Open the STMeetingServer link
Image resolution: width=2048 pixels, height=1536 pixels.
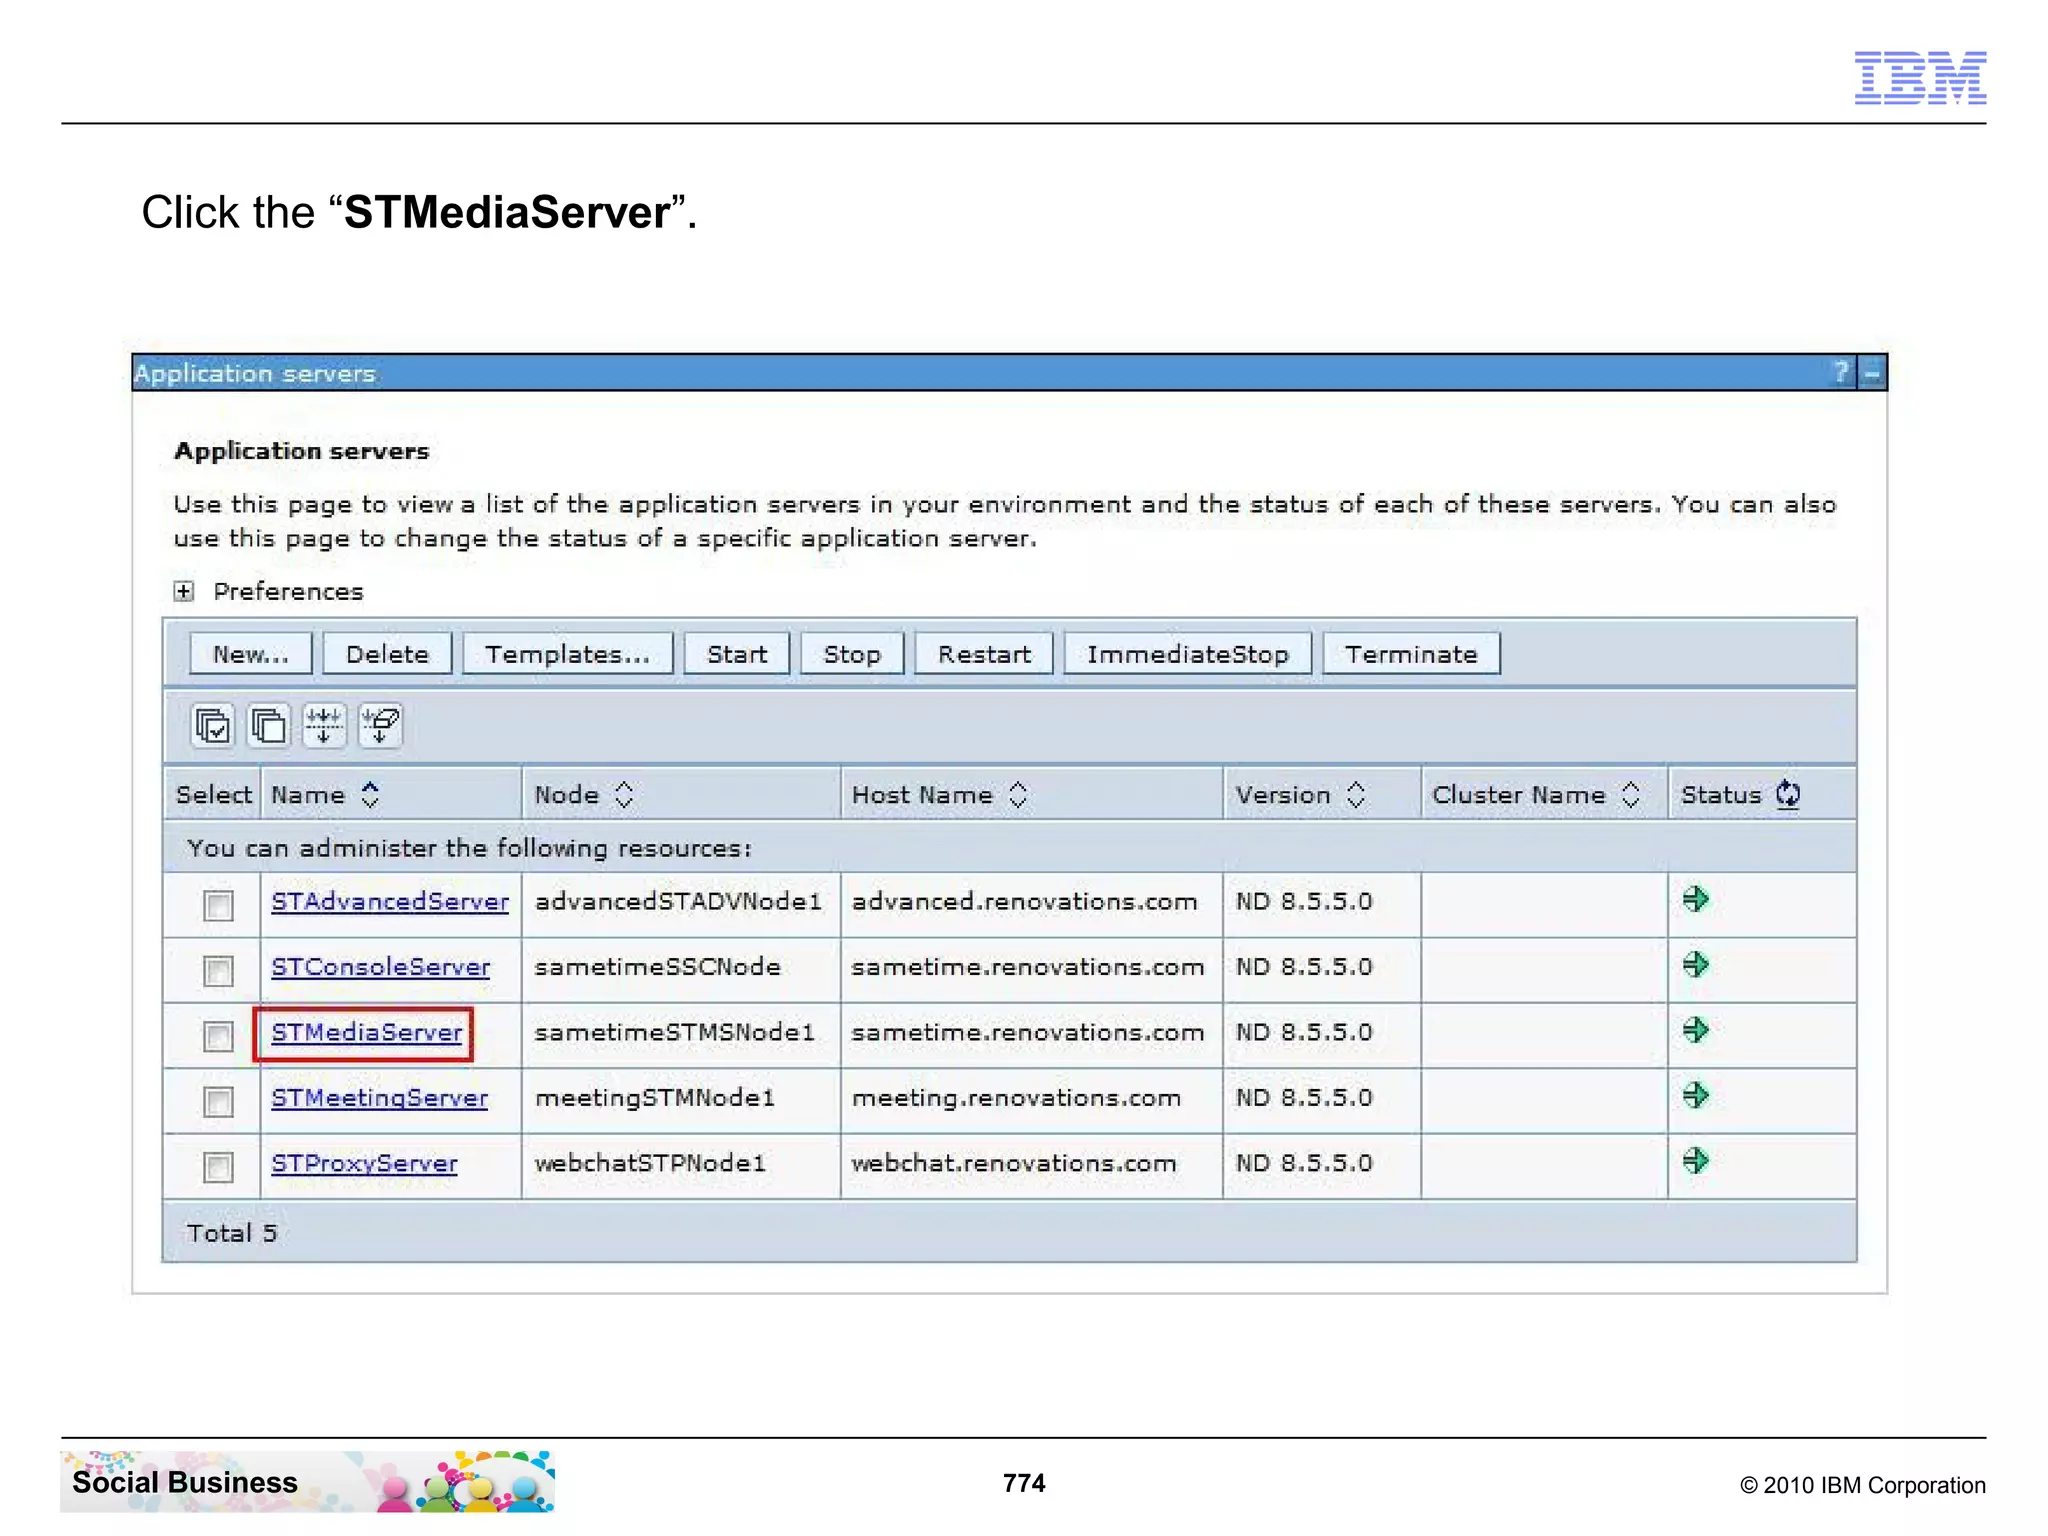pyautogui.click(x=380, y=1098)
